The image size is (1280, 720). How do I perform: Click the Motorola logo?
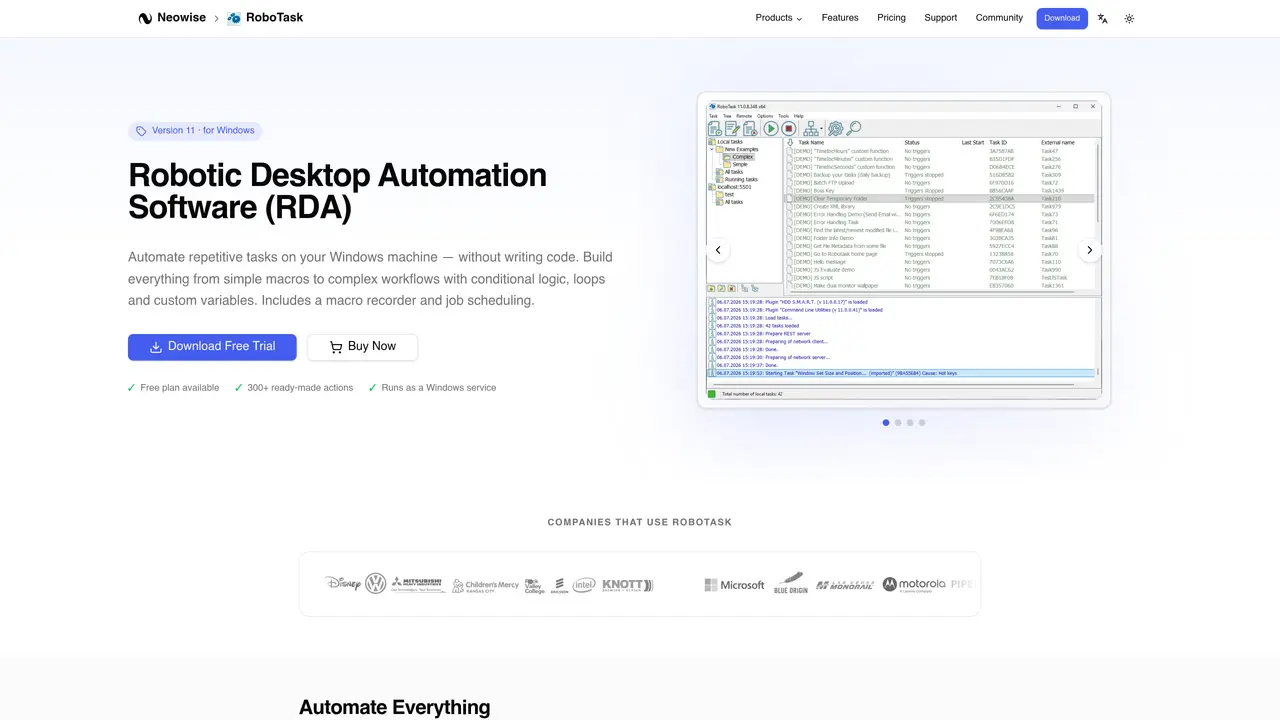913,585
